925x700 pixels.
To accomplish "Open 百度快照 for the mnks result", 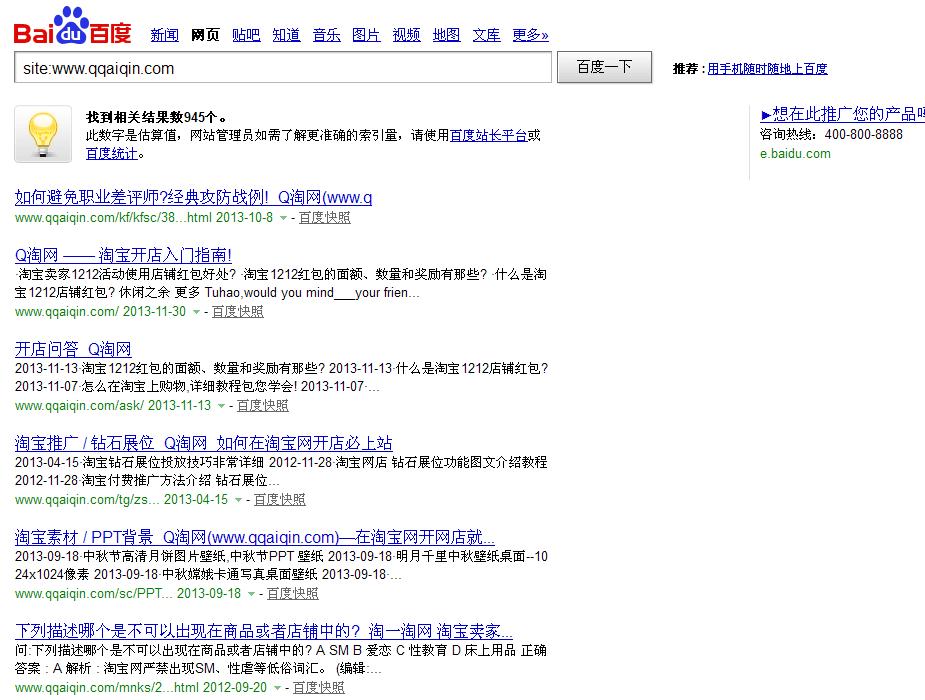I will [x=319, y=688].
